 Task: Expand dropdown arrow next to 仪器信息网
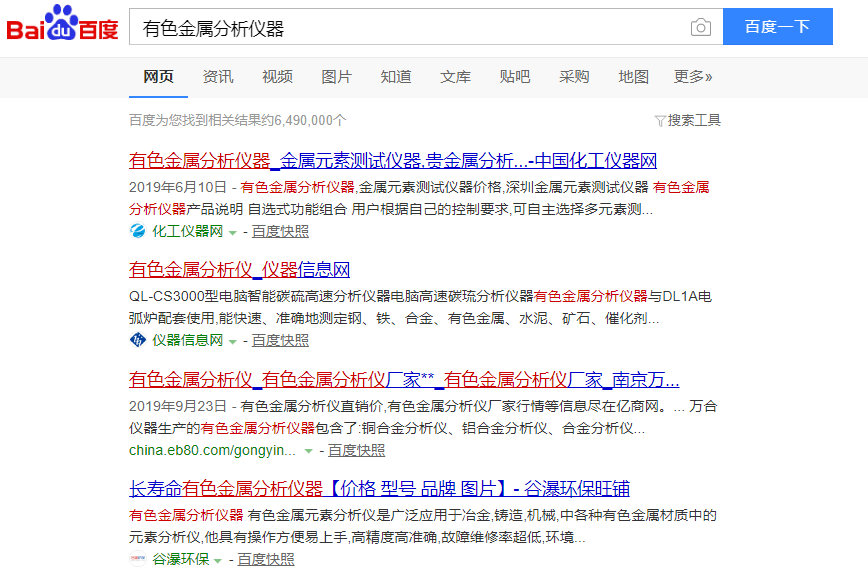pos(232,342)
